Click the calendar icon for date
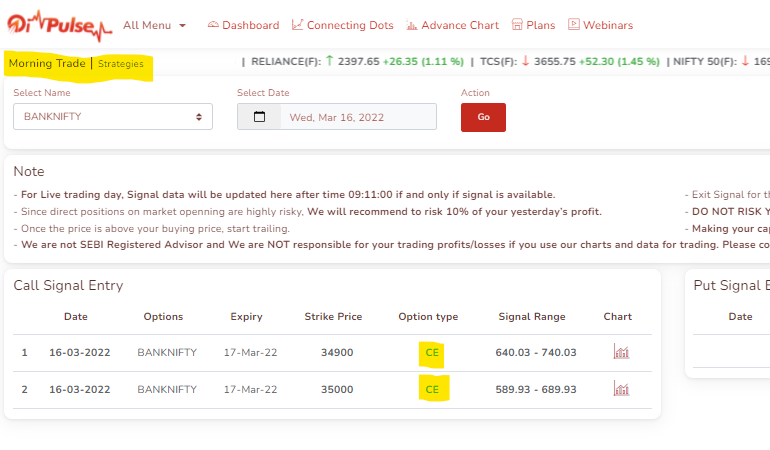The height and width of the screenshot is (450, 770). pos(259,116)
